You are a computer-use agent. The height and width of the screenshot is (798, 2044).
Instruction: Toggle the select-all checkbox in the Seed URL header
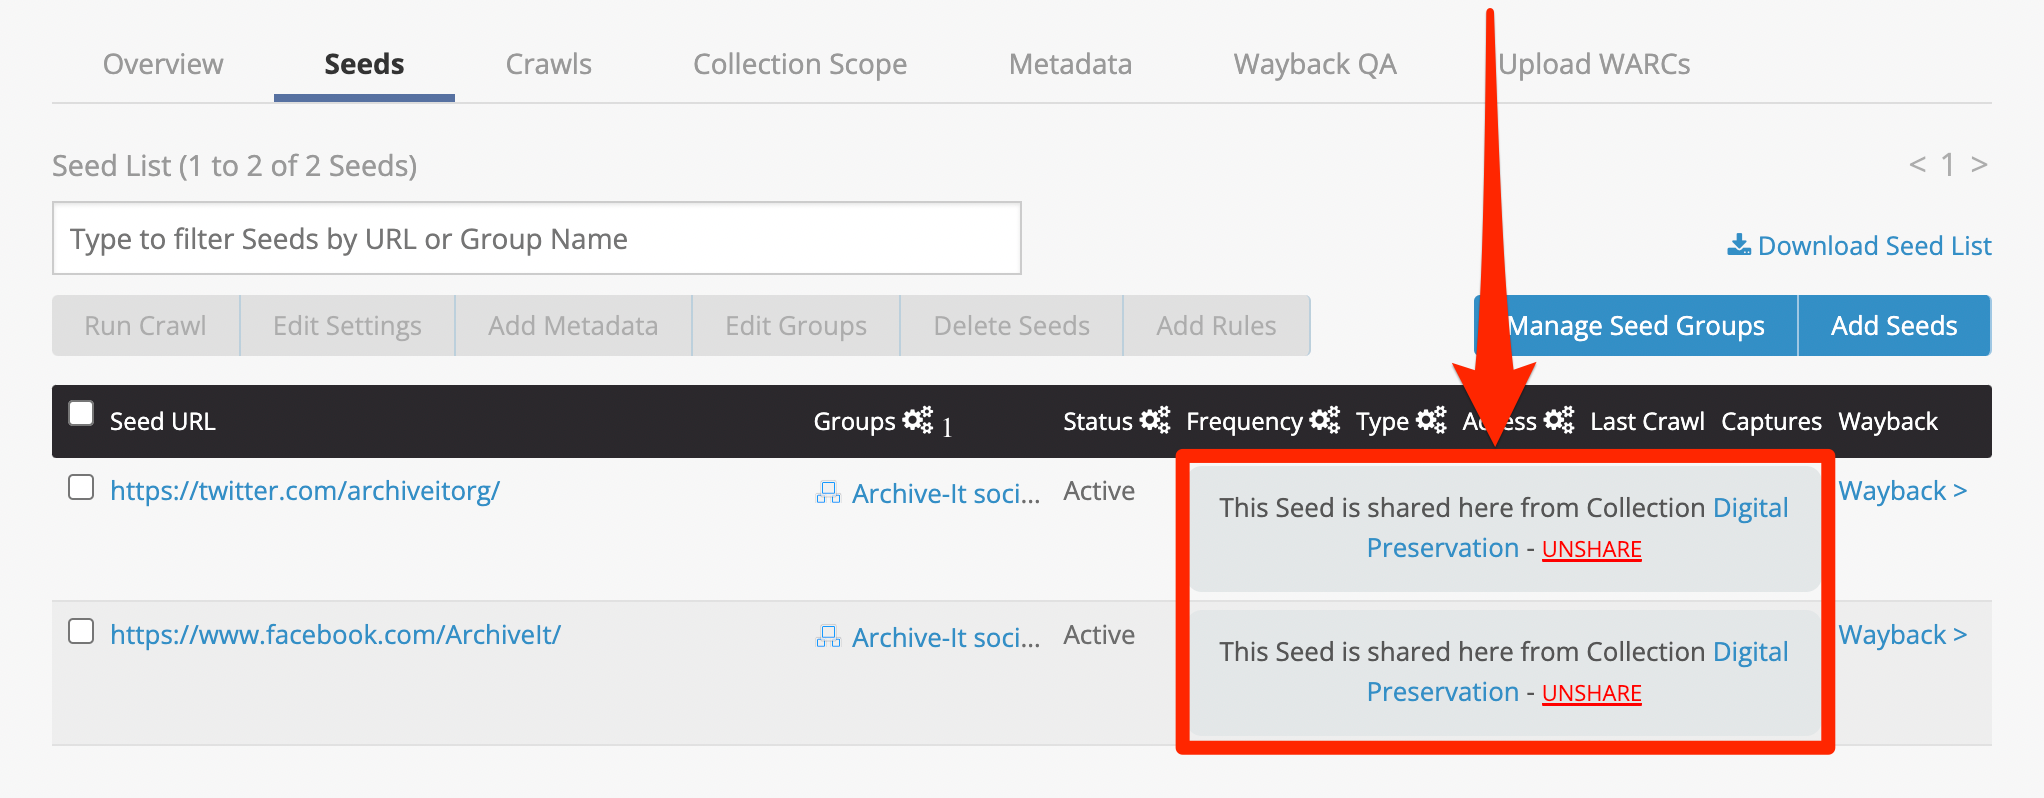tap(81, 414)
